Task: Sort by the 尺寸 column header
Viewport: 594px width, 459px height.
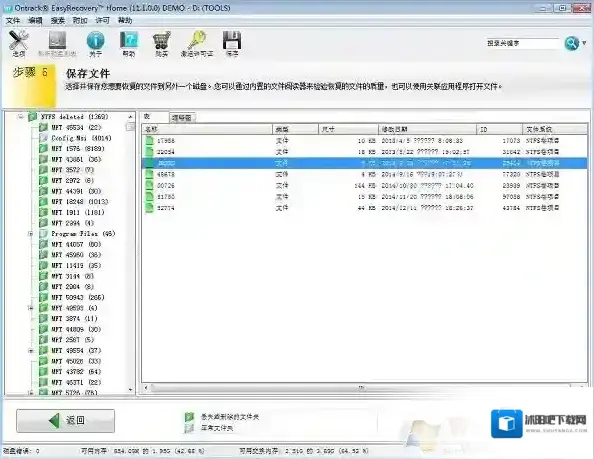Action: [348, 129]
